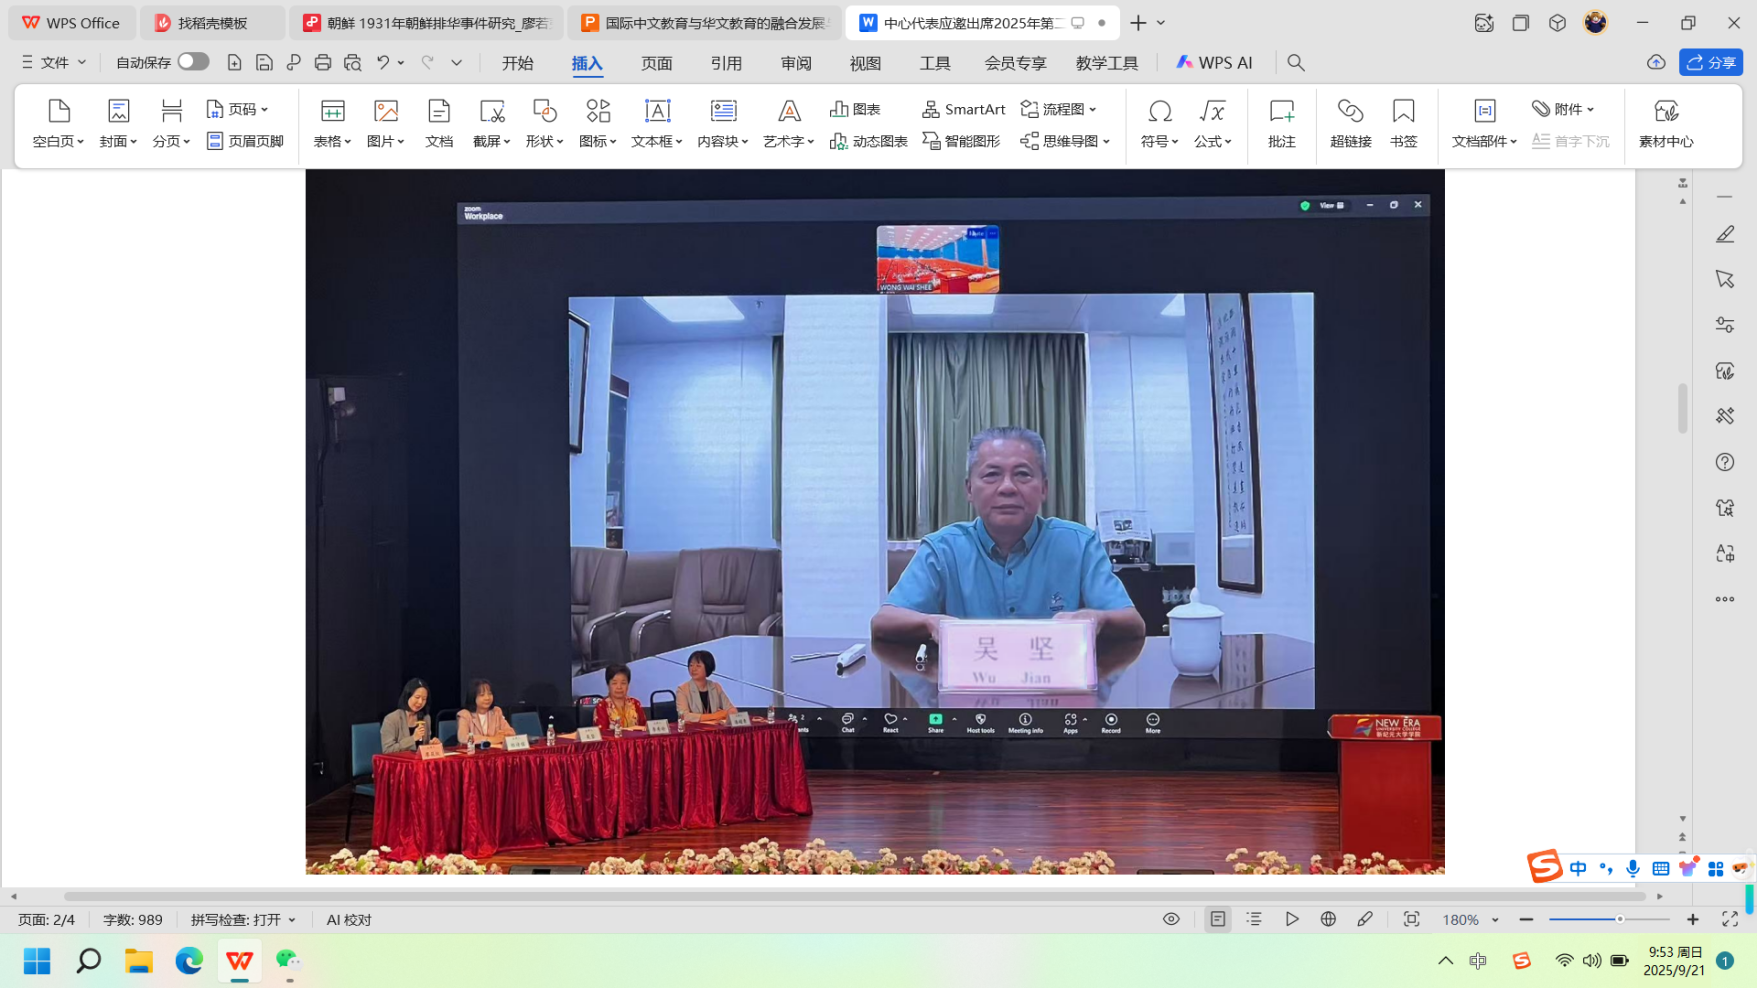Image resolution: width=1757 pixels, height=988 pixels.
Task: Open the 文件 (File) menu
Action: [x=54, y=62]
